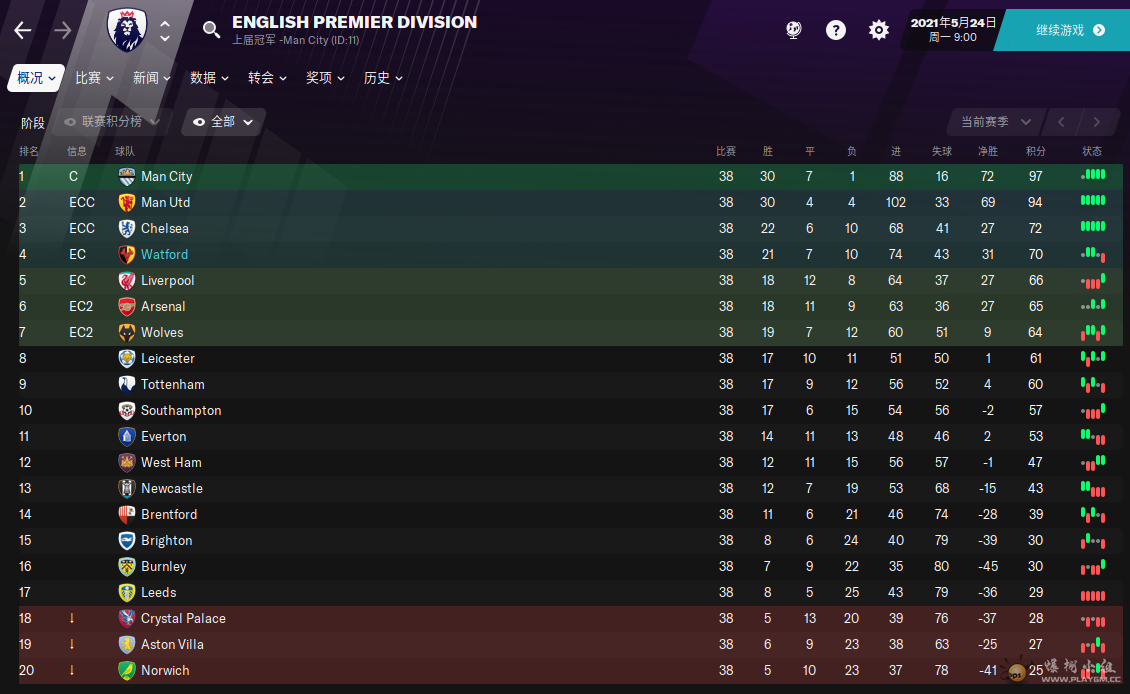The image size is (1130, 694).
Task: Click the globe trophy icon
Action: (x=793, y=30)
